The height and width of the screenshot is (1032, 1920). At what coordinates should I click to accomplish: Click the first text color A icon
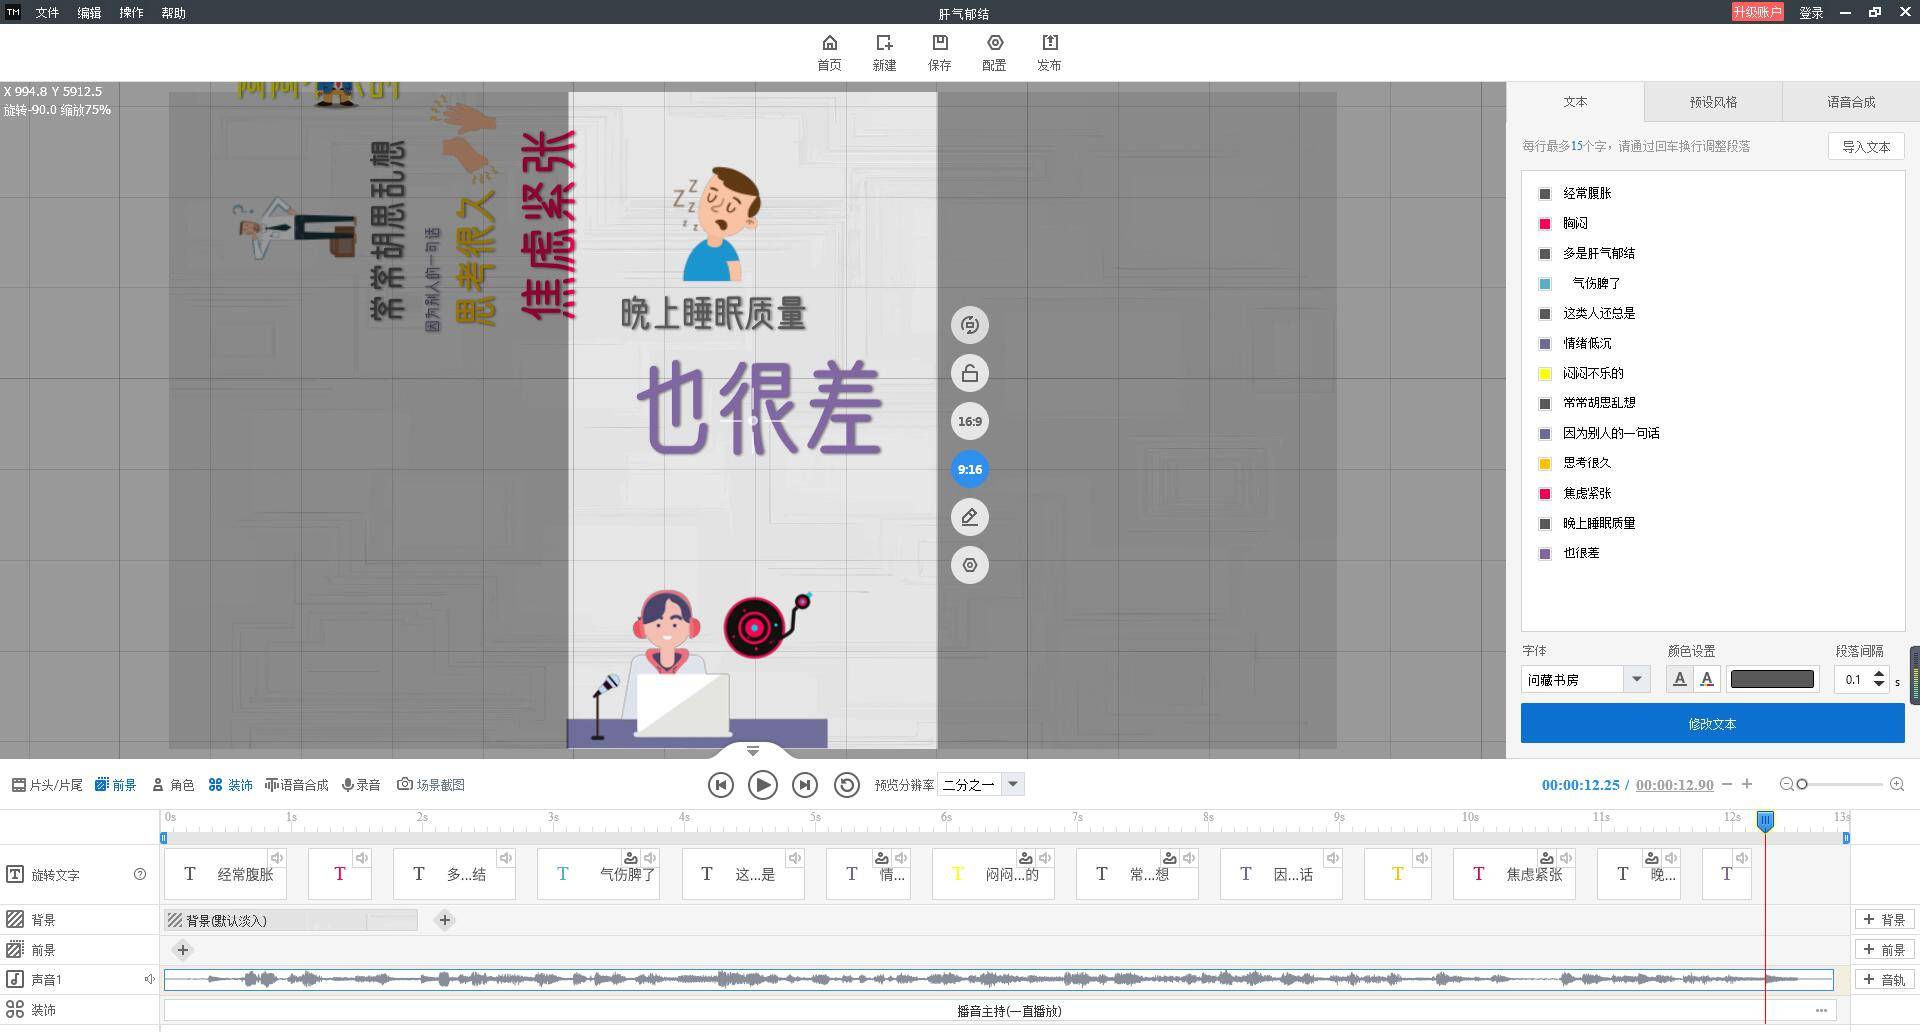[x=1679, y=679]
